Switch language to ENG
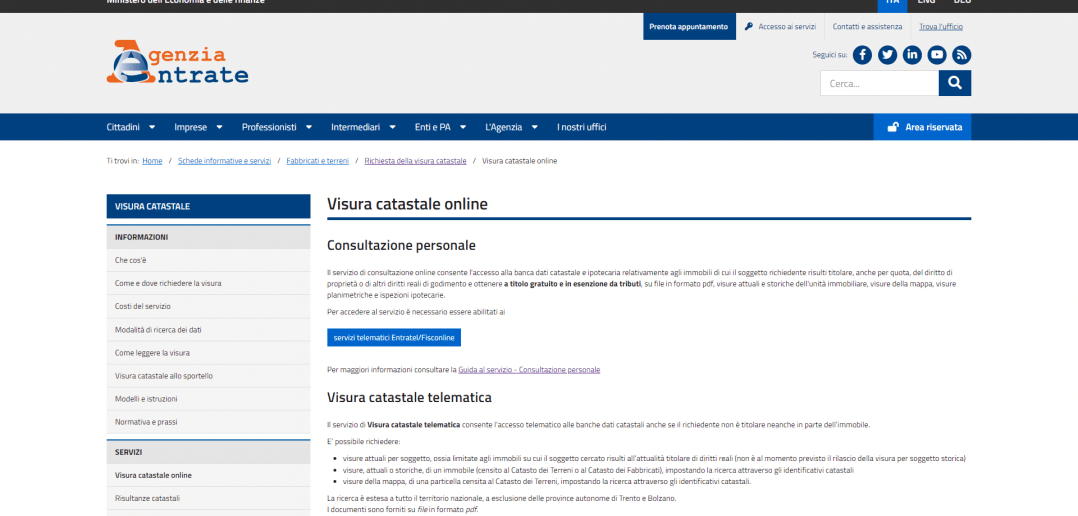 pyautogui.click(x=926, y=2)
